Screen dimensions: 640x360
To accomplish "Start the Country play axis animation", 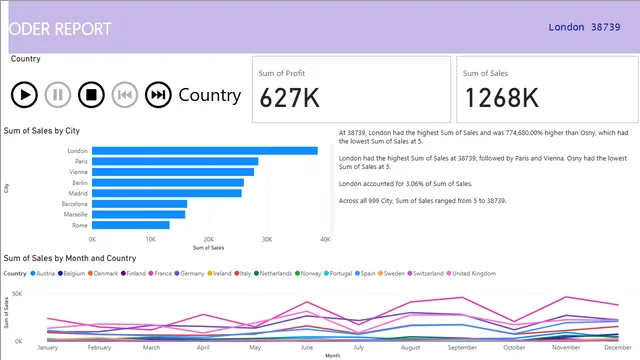I will click(x=24, y=95).
